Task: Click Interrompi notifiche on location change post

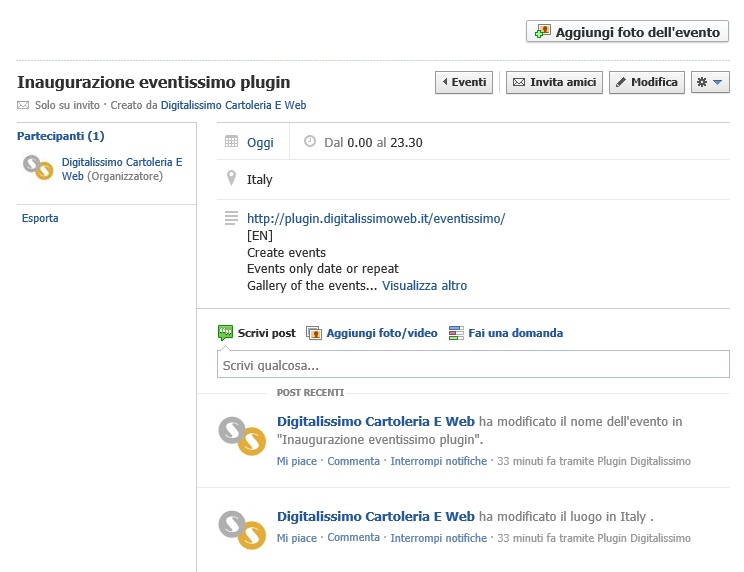Action: click(x=439, y=538)
